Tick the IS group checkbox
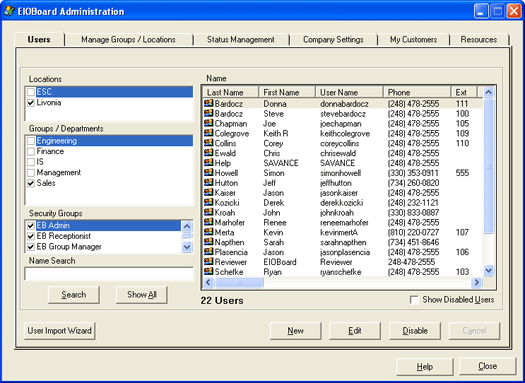This screenshot has width=525, height=383. [x=31, y=162]
